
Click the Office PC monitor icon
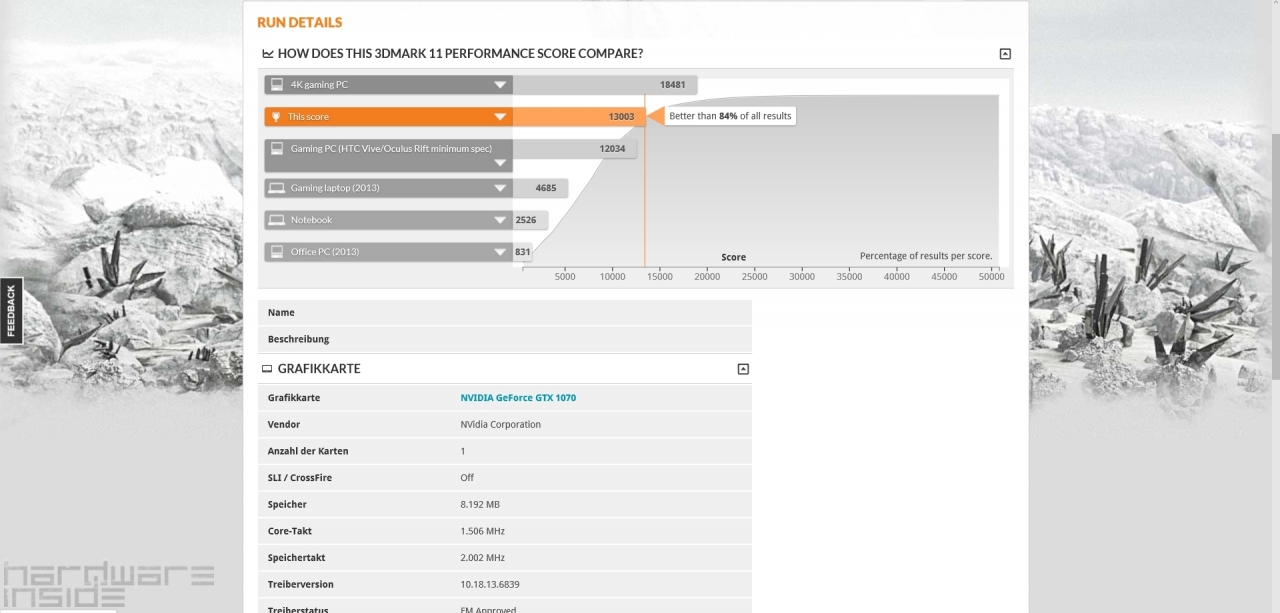point(276,252)
